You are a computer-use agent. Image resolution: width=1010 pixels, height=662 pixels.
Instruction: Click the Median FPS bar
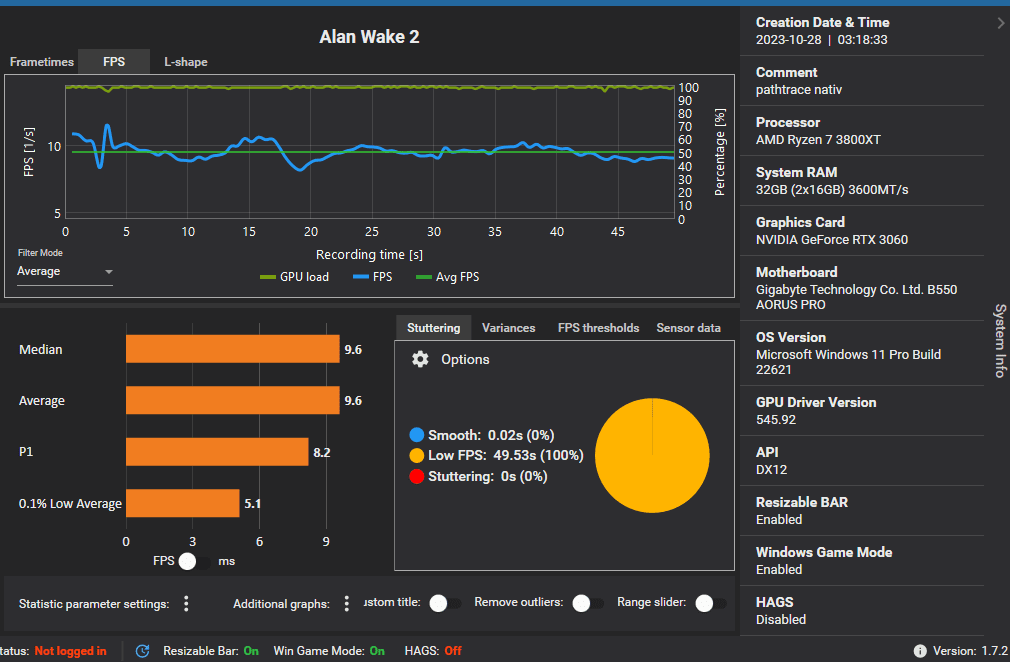[x=233, y=349]
